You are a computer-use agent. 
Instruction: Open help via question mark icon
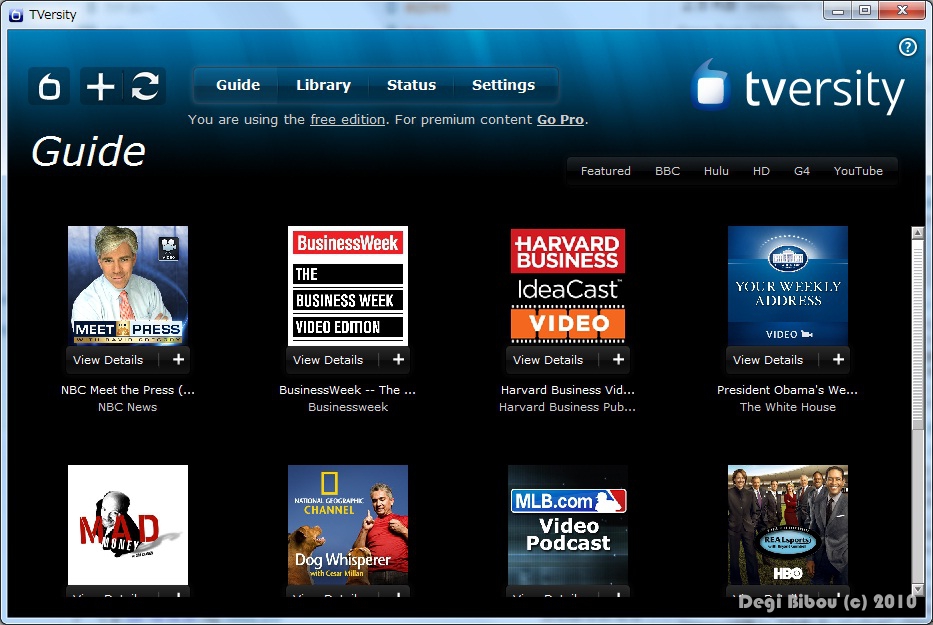click(907, 47)
